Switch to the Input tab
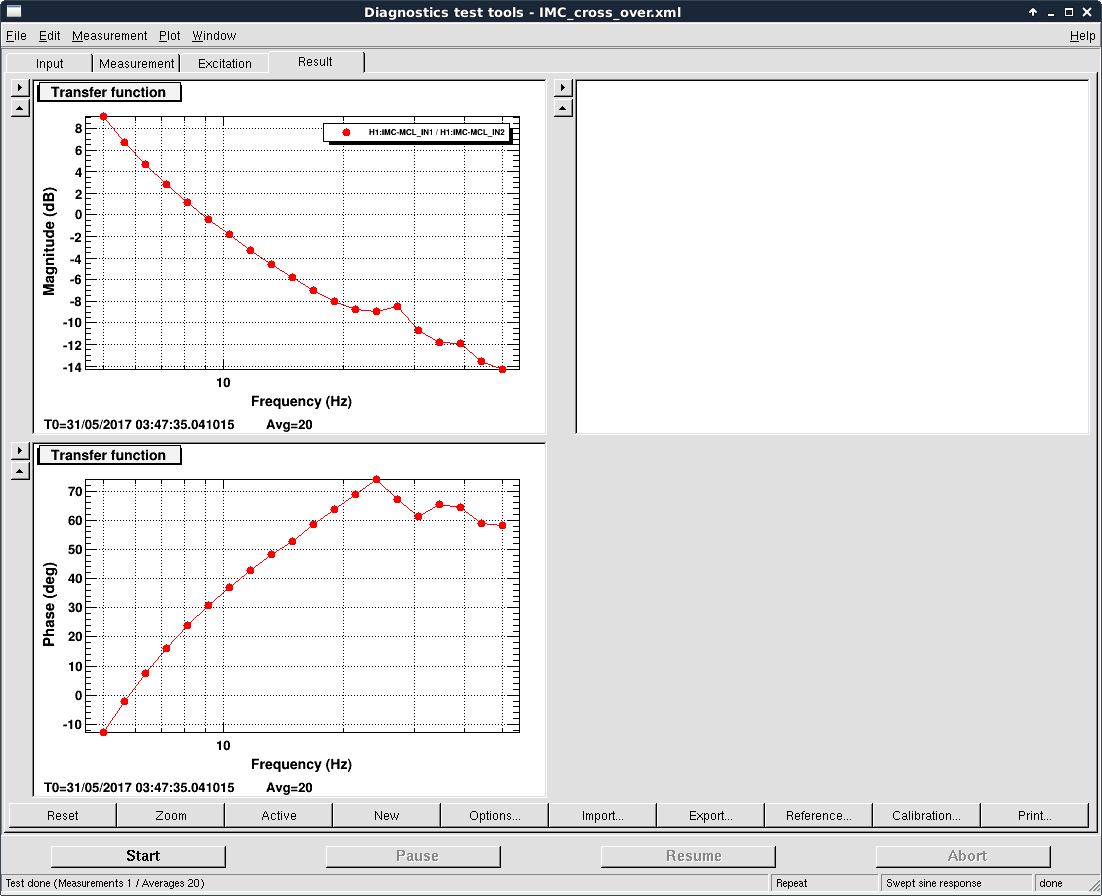Screen dimensions: 1102x896 click(49, 63)
